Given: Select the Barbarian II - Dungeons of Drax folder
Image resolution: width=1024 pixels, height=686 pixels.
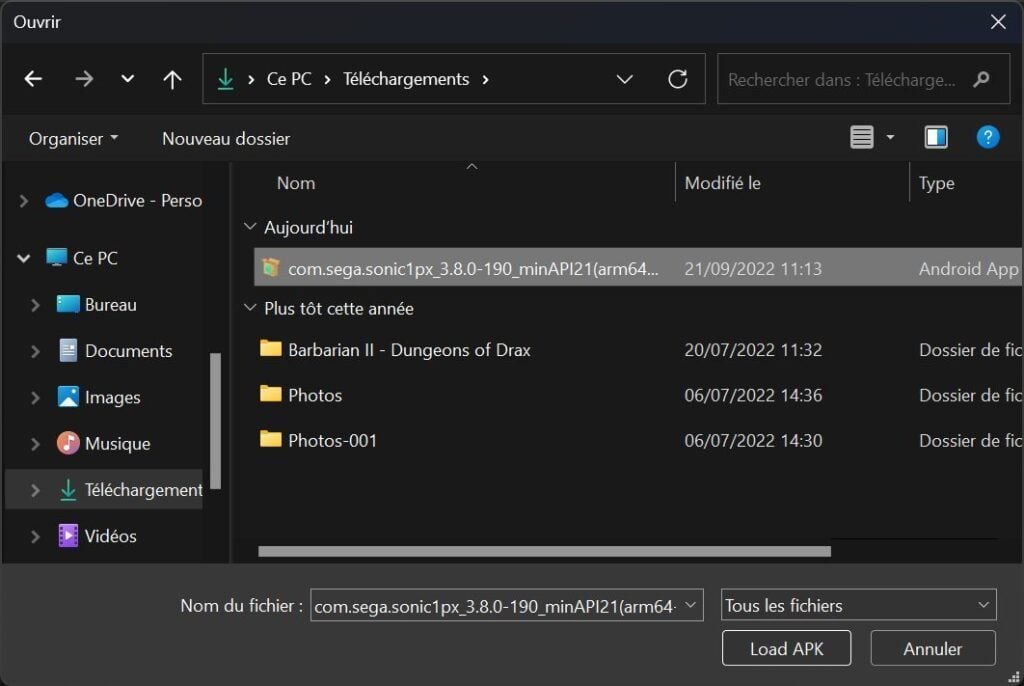Looking at the screenshot, I should (409, 350).
